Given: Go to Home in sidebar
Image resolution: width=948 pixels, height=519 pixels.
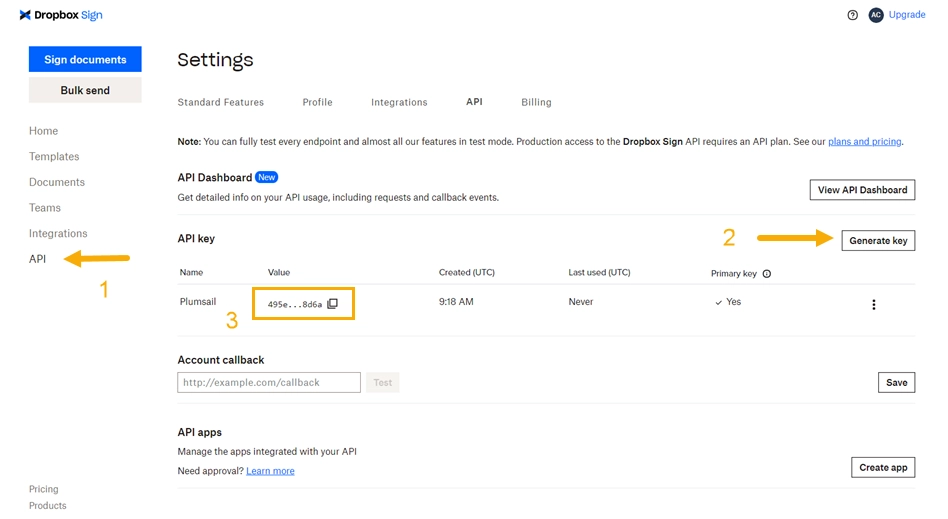Looking at the screenshot, I should [44, 131].
